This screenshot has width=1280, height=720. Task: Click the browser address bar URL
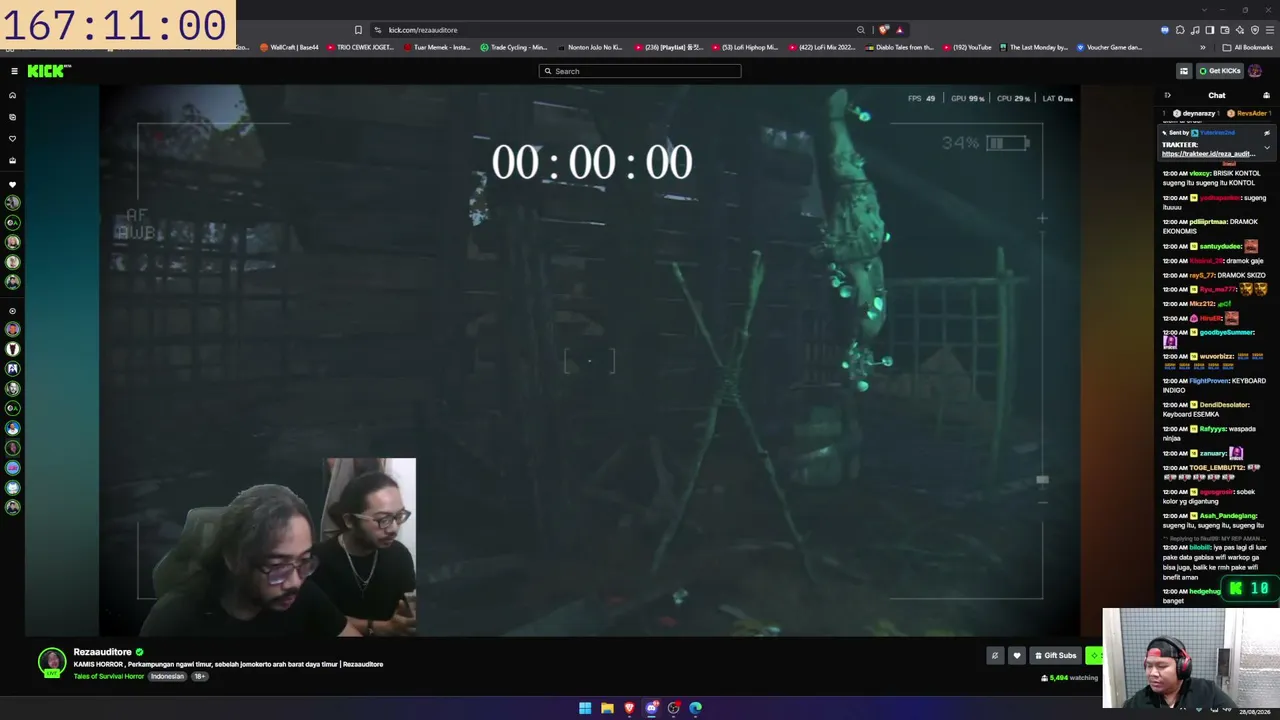coord(422,30)
